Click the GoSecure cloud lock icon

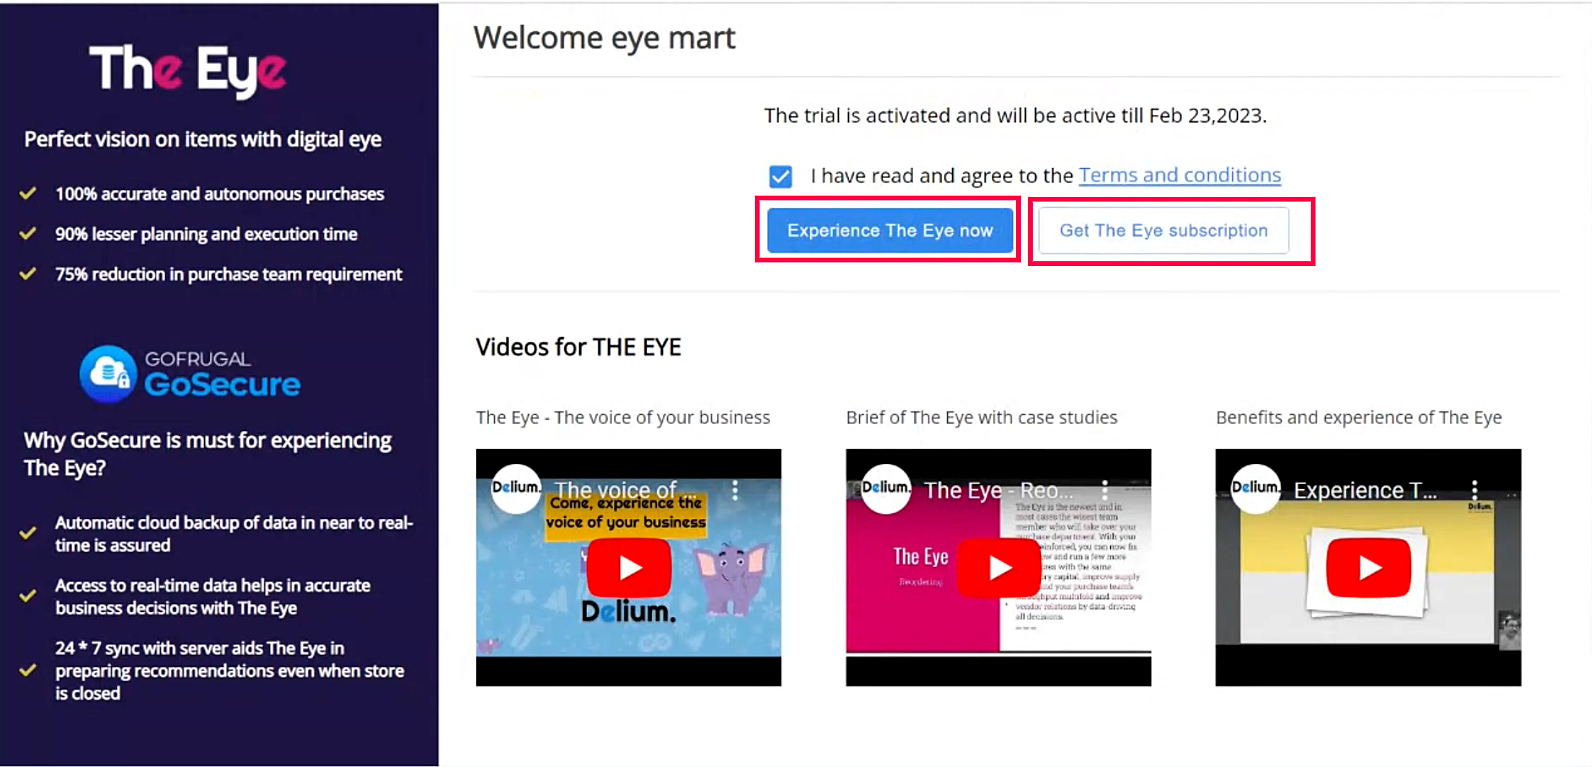click(108, 374)
